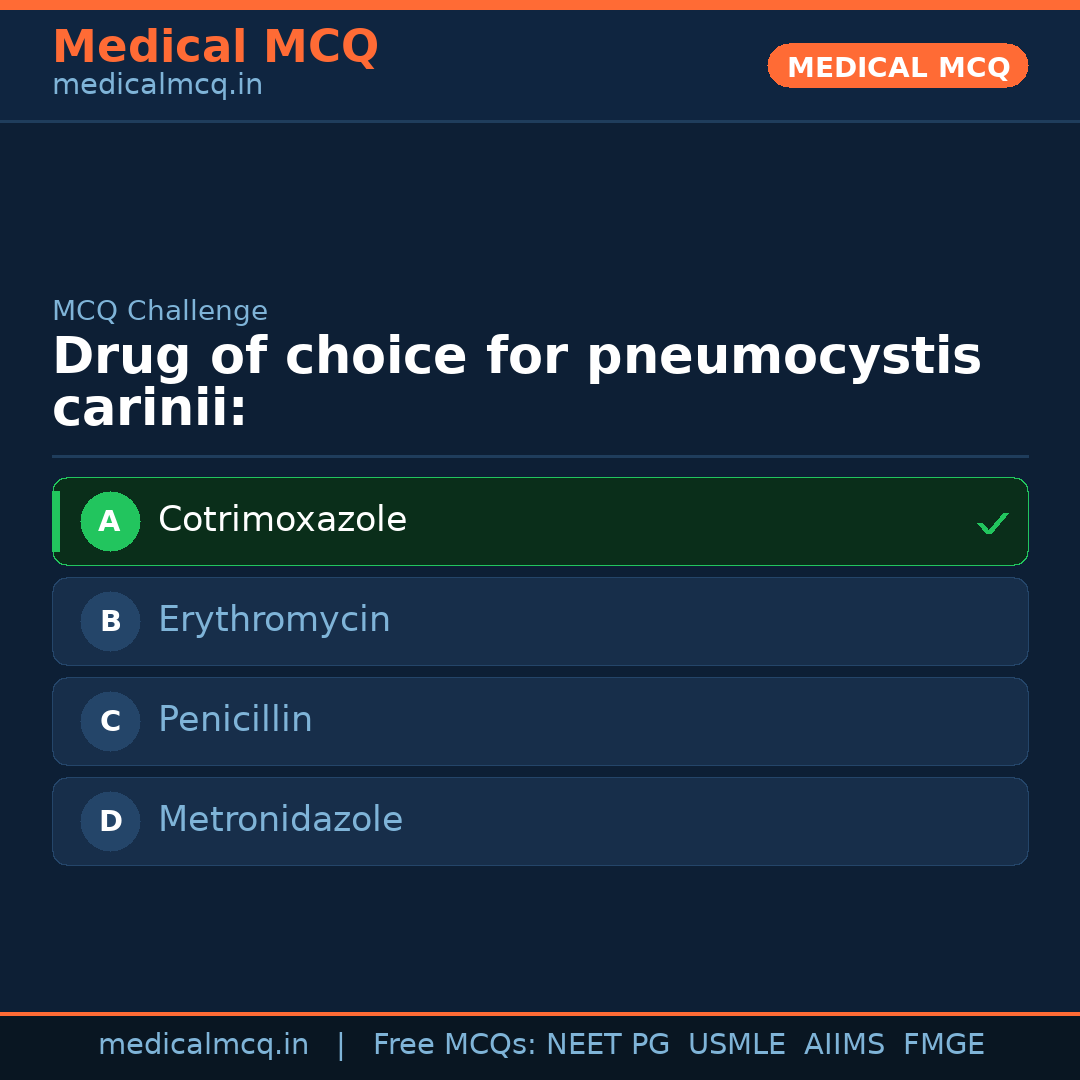Screen dimensions: 1080x1080
Task: Click the C letter circle icon
Action: coord(110,721)
